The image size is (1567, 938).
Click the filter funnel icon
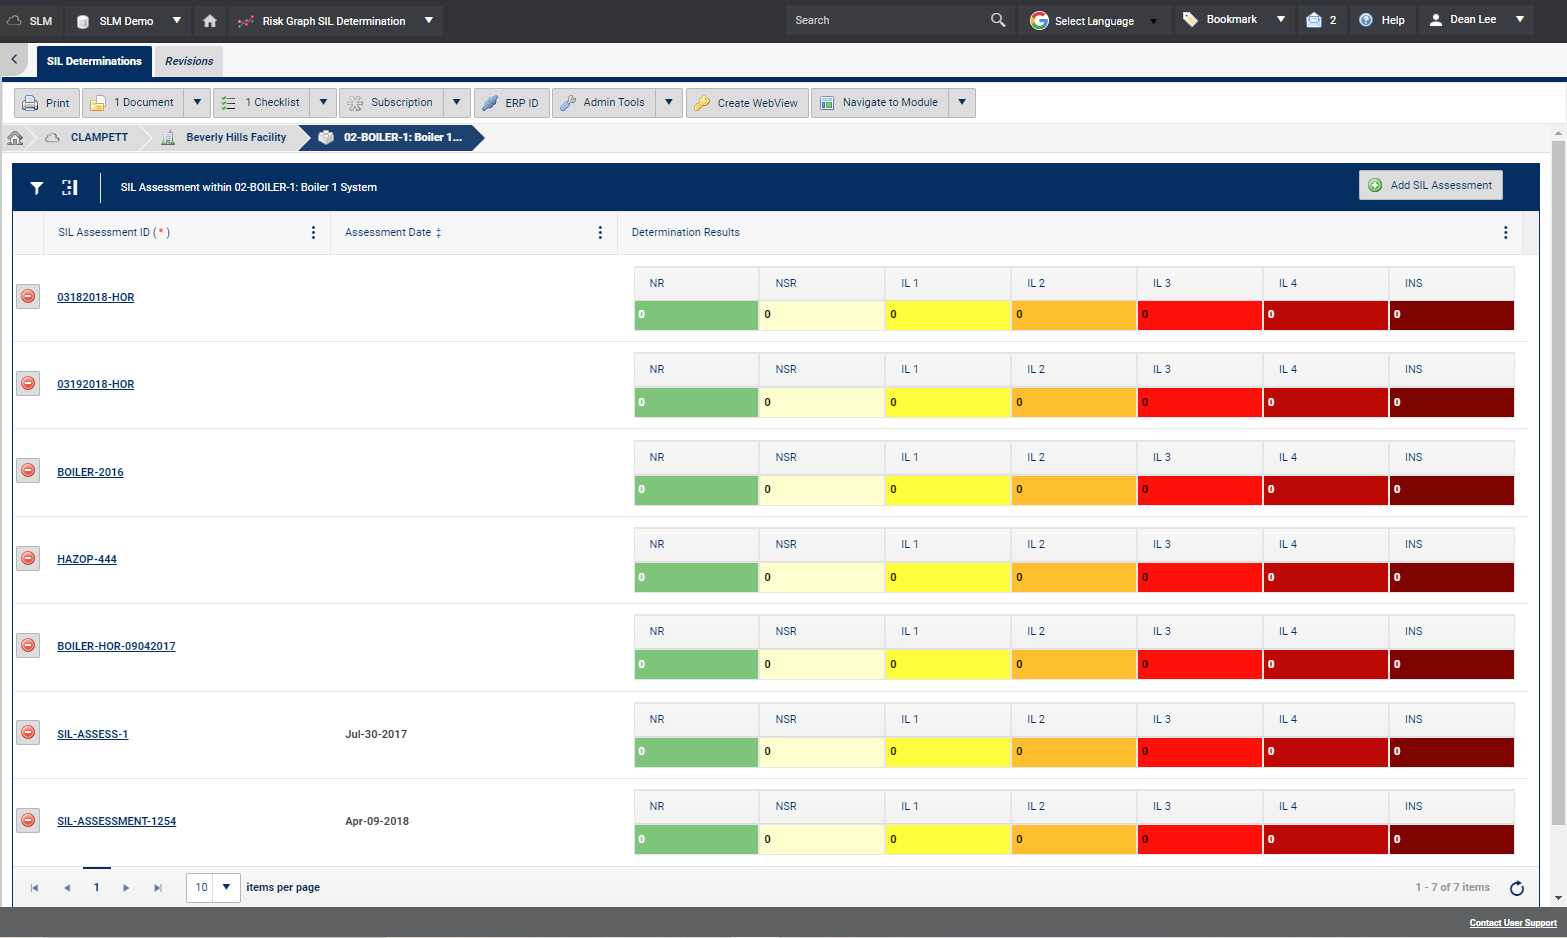pyautogui.click(x=37, y=188)
